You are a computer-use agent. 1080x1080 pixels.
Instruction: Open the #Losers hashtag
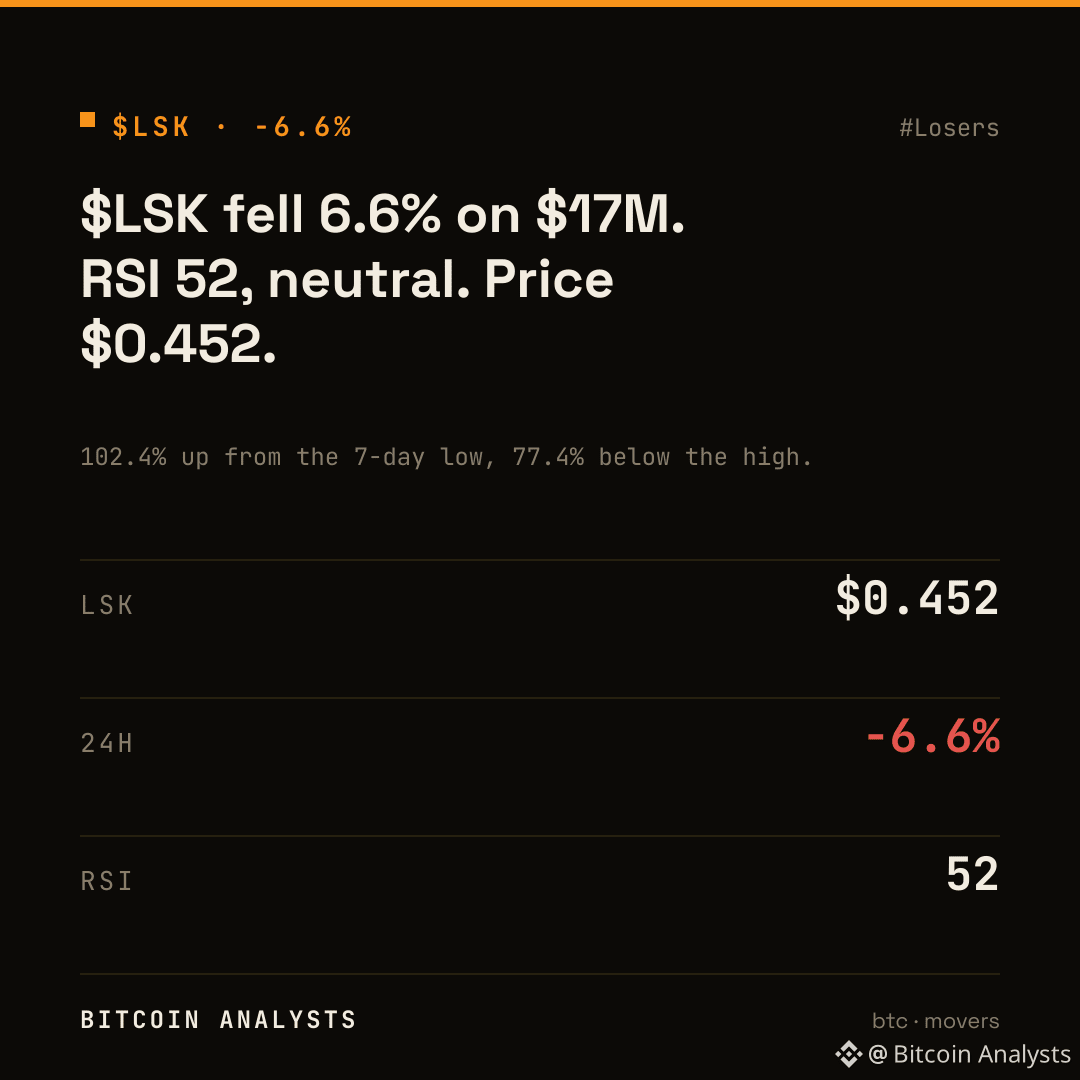click(949, 128)
